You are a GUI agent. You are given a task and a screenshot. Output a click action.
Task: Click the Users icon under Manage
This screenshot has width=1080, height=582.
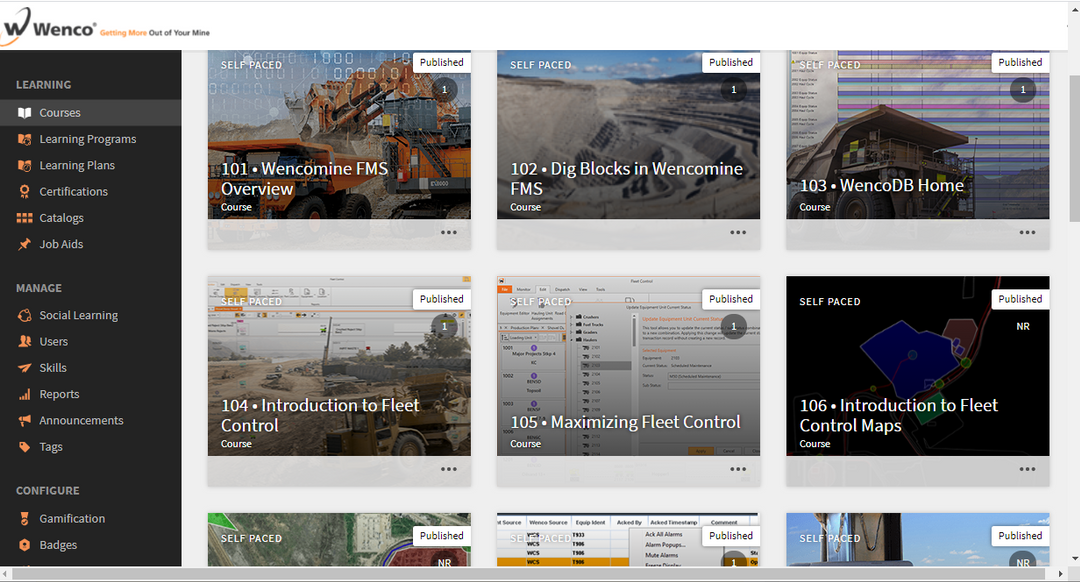tap(24, 341)
